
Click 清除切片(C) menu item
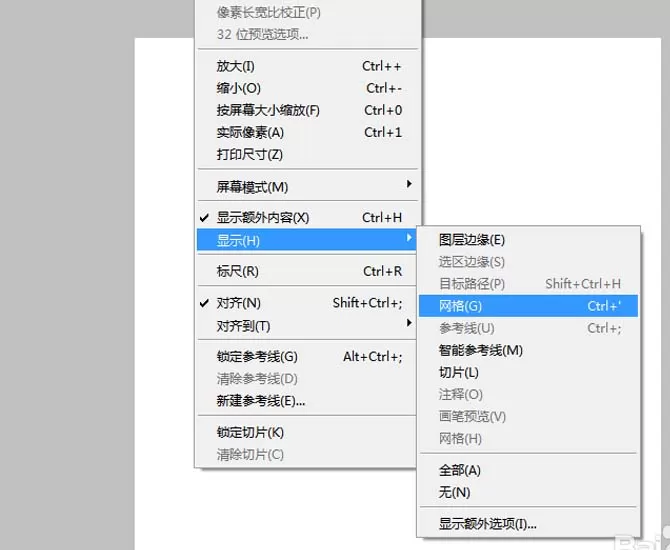pyautogui.click(x=307, y=455)
